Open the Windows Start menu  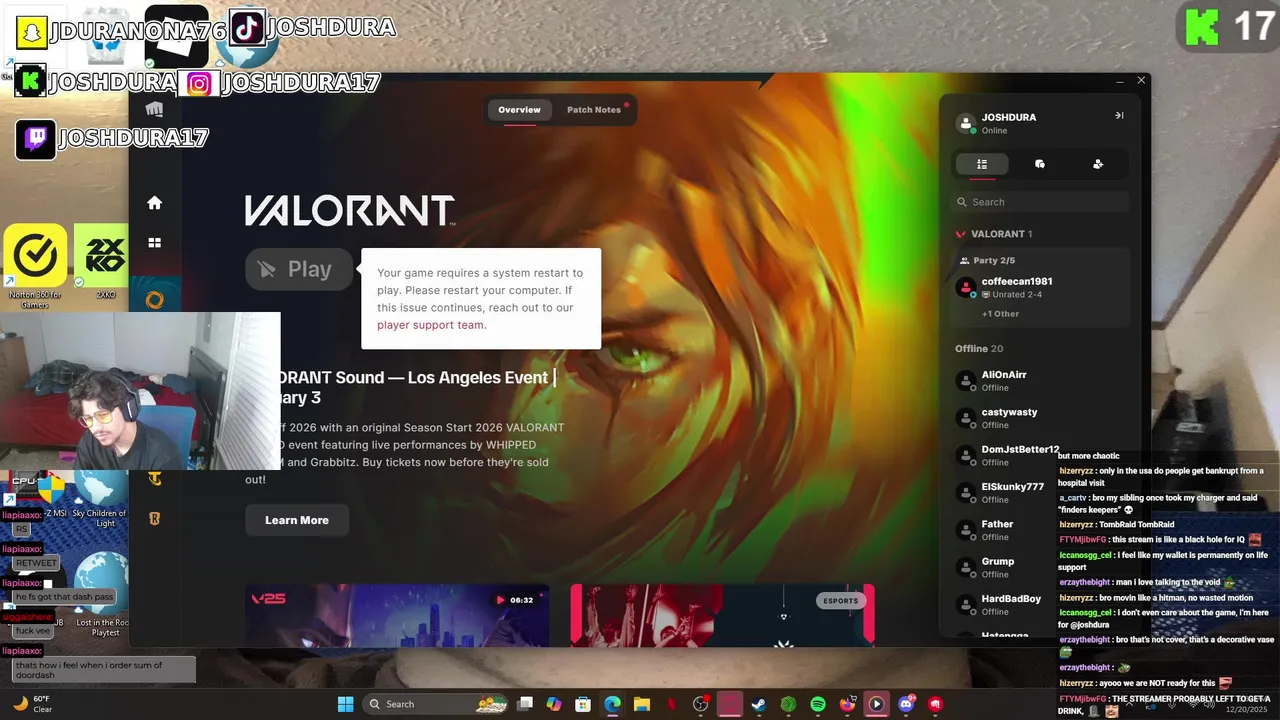click(345, 704)
